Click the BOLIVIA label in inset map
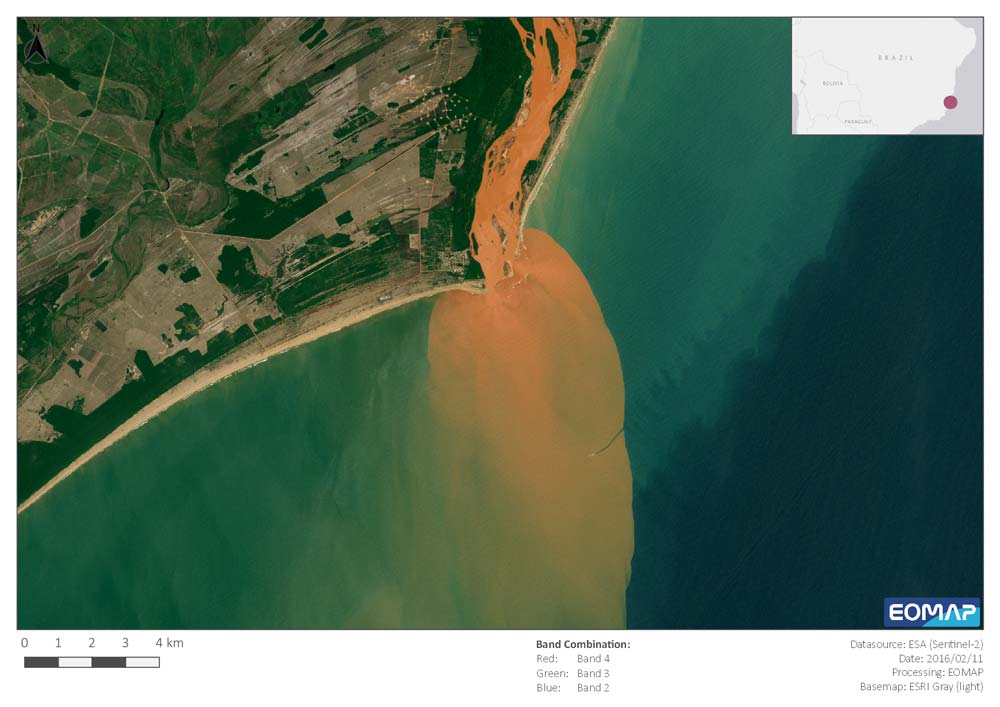 pos(831,84)
